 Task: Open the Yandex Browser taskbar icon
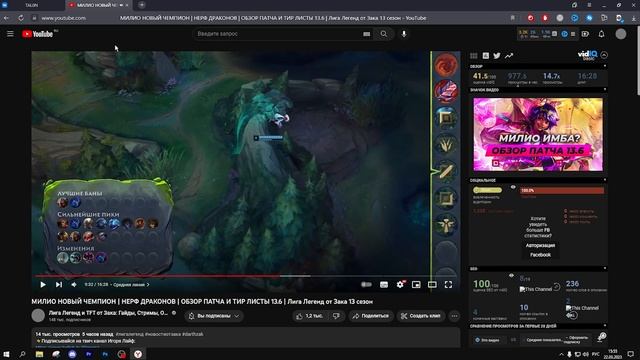click(x=138, y=354)
